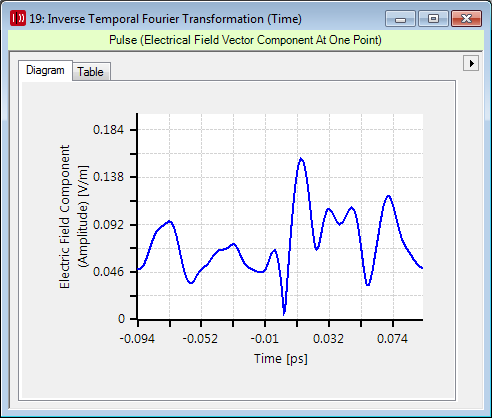Click the 0.032 x-axis tick label

point(328,339)
